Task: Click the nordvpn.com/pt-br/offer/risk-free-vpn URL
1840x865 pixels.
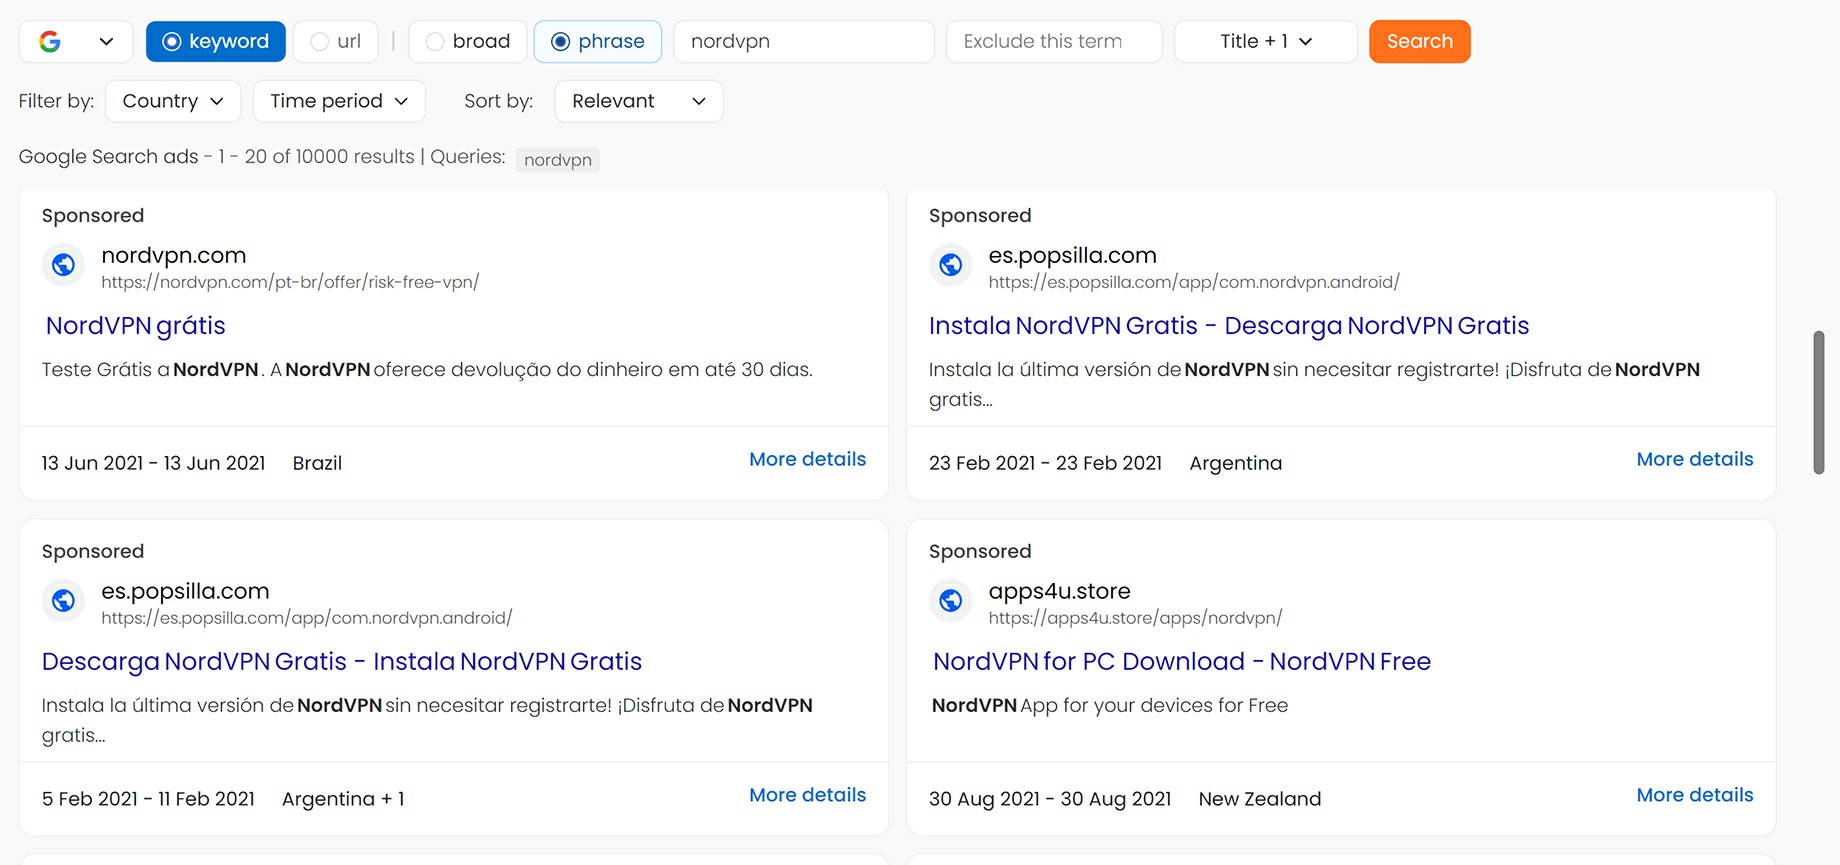Action: tap(290, 283)
